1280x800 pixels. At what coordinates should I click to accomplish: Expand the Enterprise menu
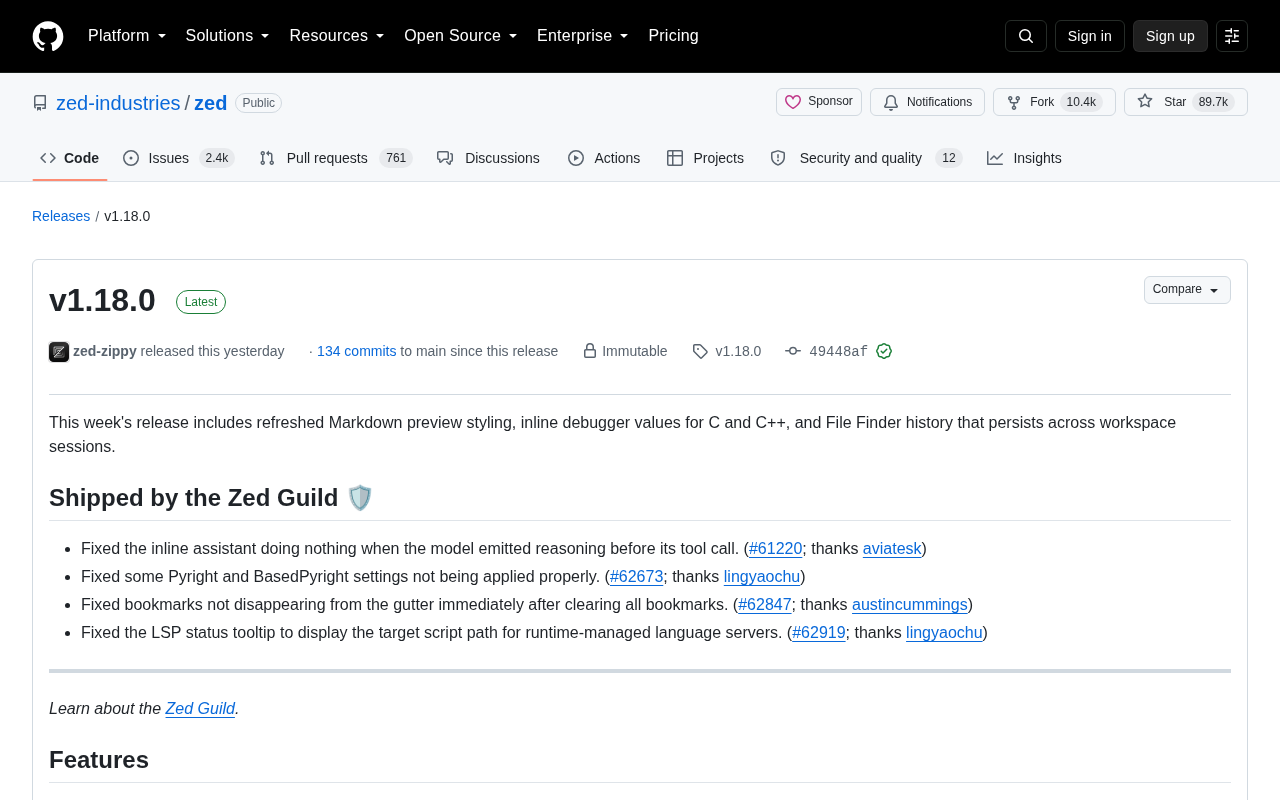tap(583, 36)
